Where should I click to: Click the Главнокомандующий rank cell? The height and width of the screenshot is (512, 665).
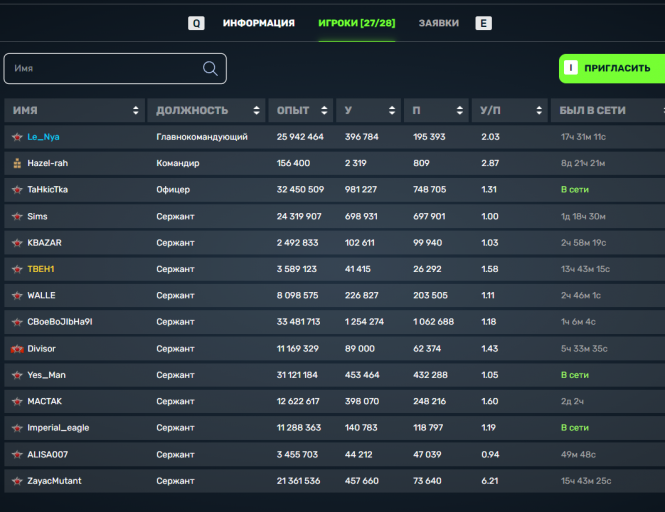coord(202,137)
